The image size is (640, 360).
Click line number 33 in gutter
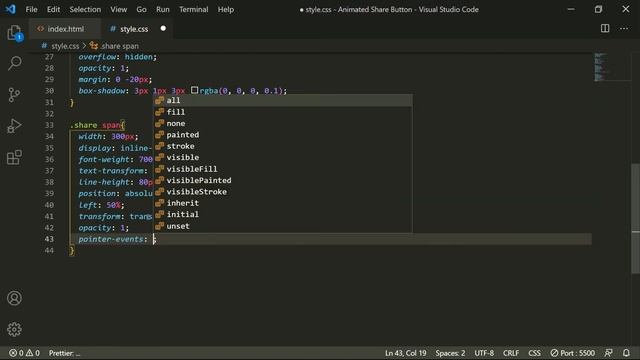[49, 125]
